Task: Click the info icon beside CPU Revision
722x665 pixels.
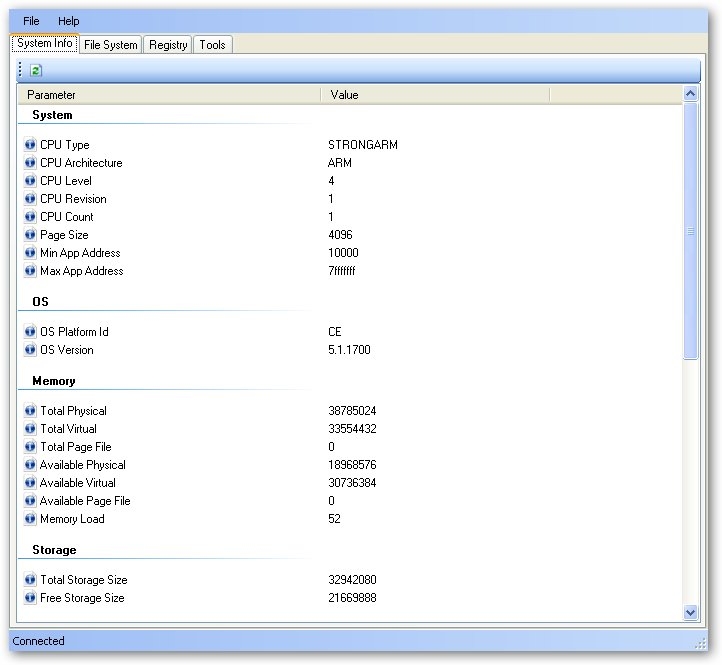Action: (x=30, y=198)
